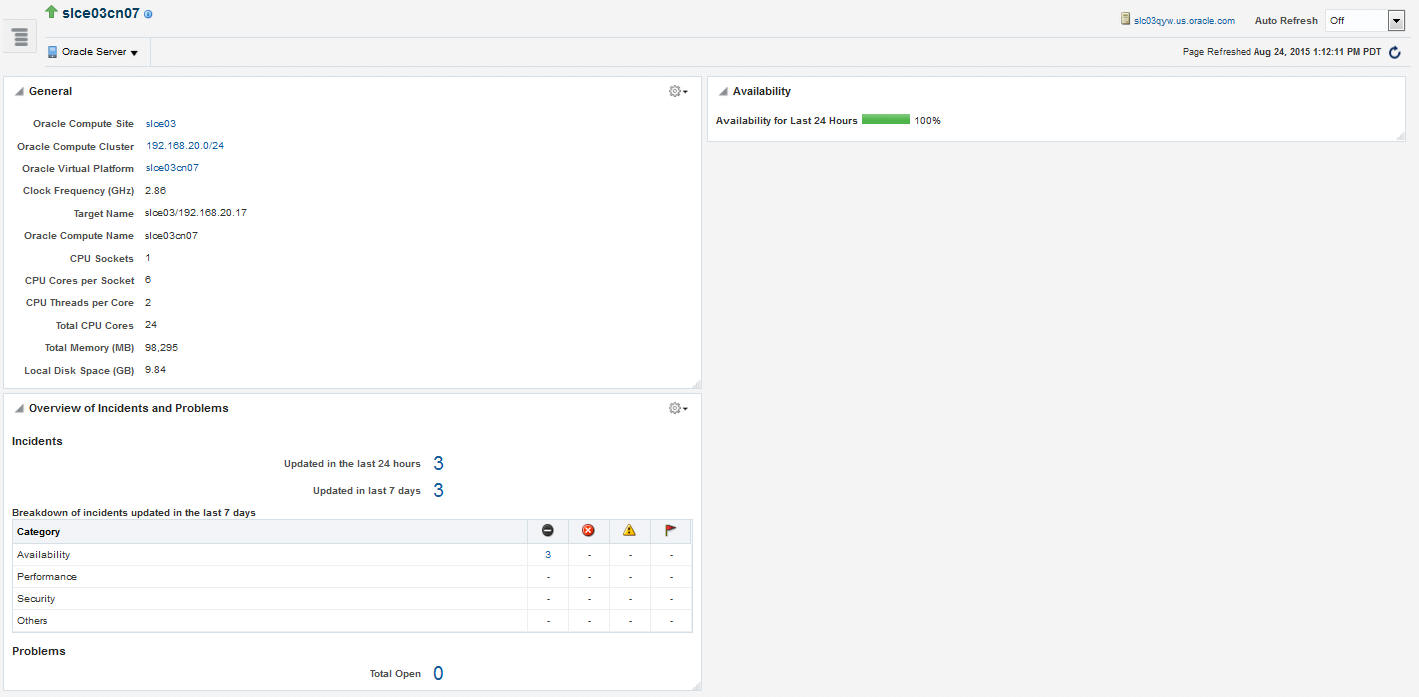
Task: Open the slc03qyw.us.oracle.com host link
Action: [1184, 21]
